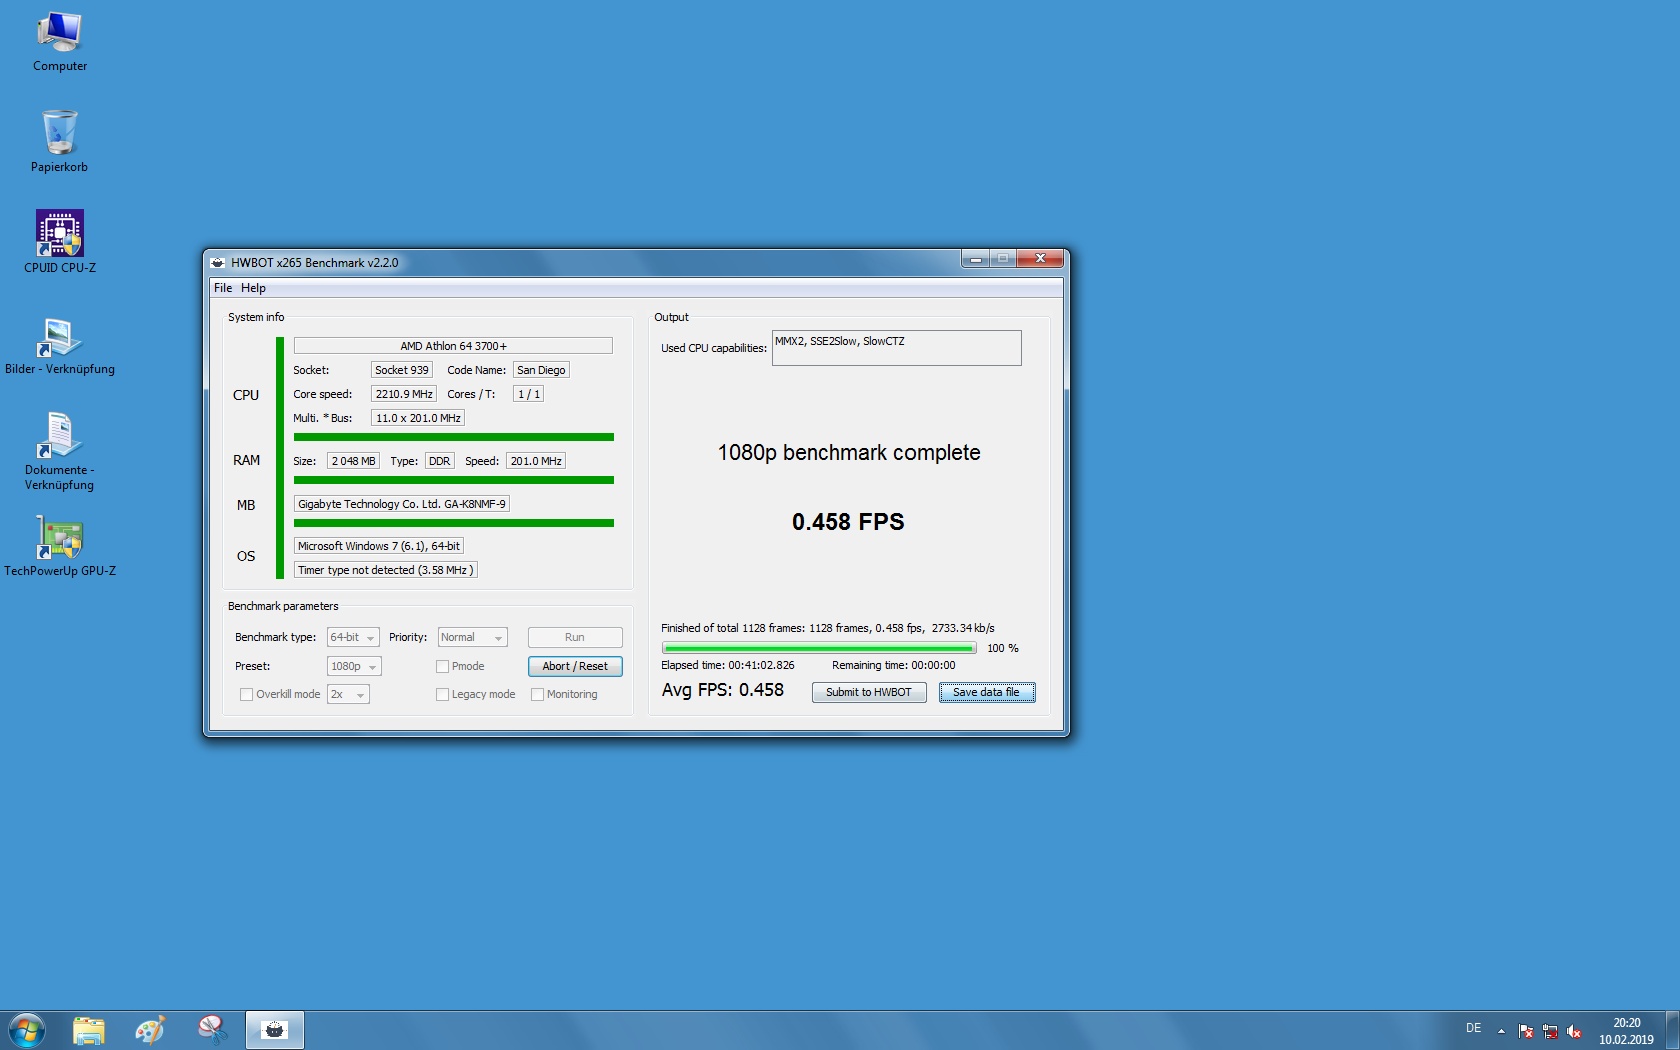Image resolution: width=1680 pixels, height=1050 pixels.
Task: Click the 0.458 FPS result text
Action: click(848, 522)
